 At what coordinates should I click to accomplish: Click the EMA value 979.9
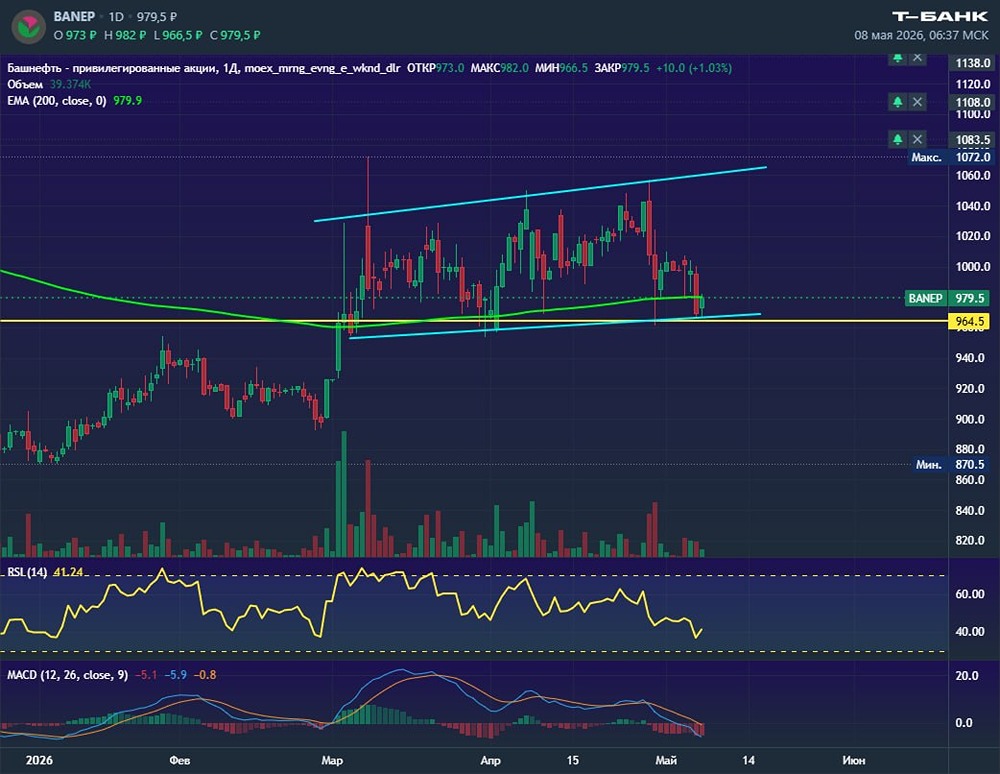tap(128, 101)
